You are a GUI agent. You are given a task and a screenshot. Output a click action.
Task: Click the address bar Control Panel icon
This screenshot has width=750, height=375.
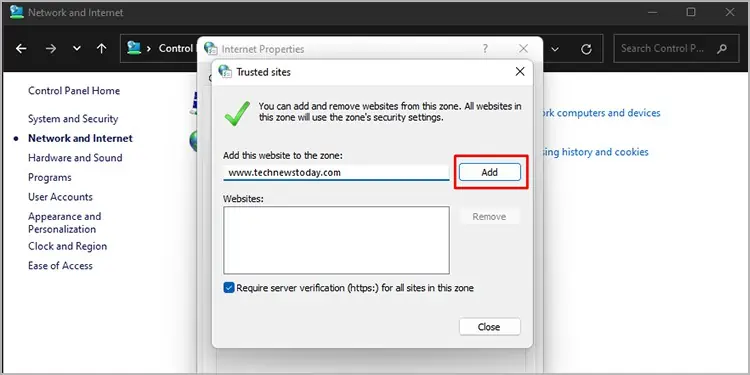pos(134,48)
